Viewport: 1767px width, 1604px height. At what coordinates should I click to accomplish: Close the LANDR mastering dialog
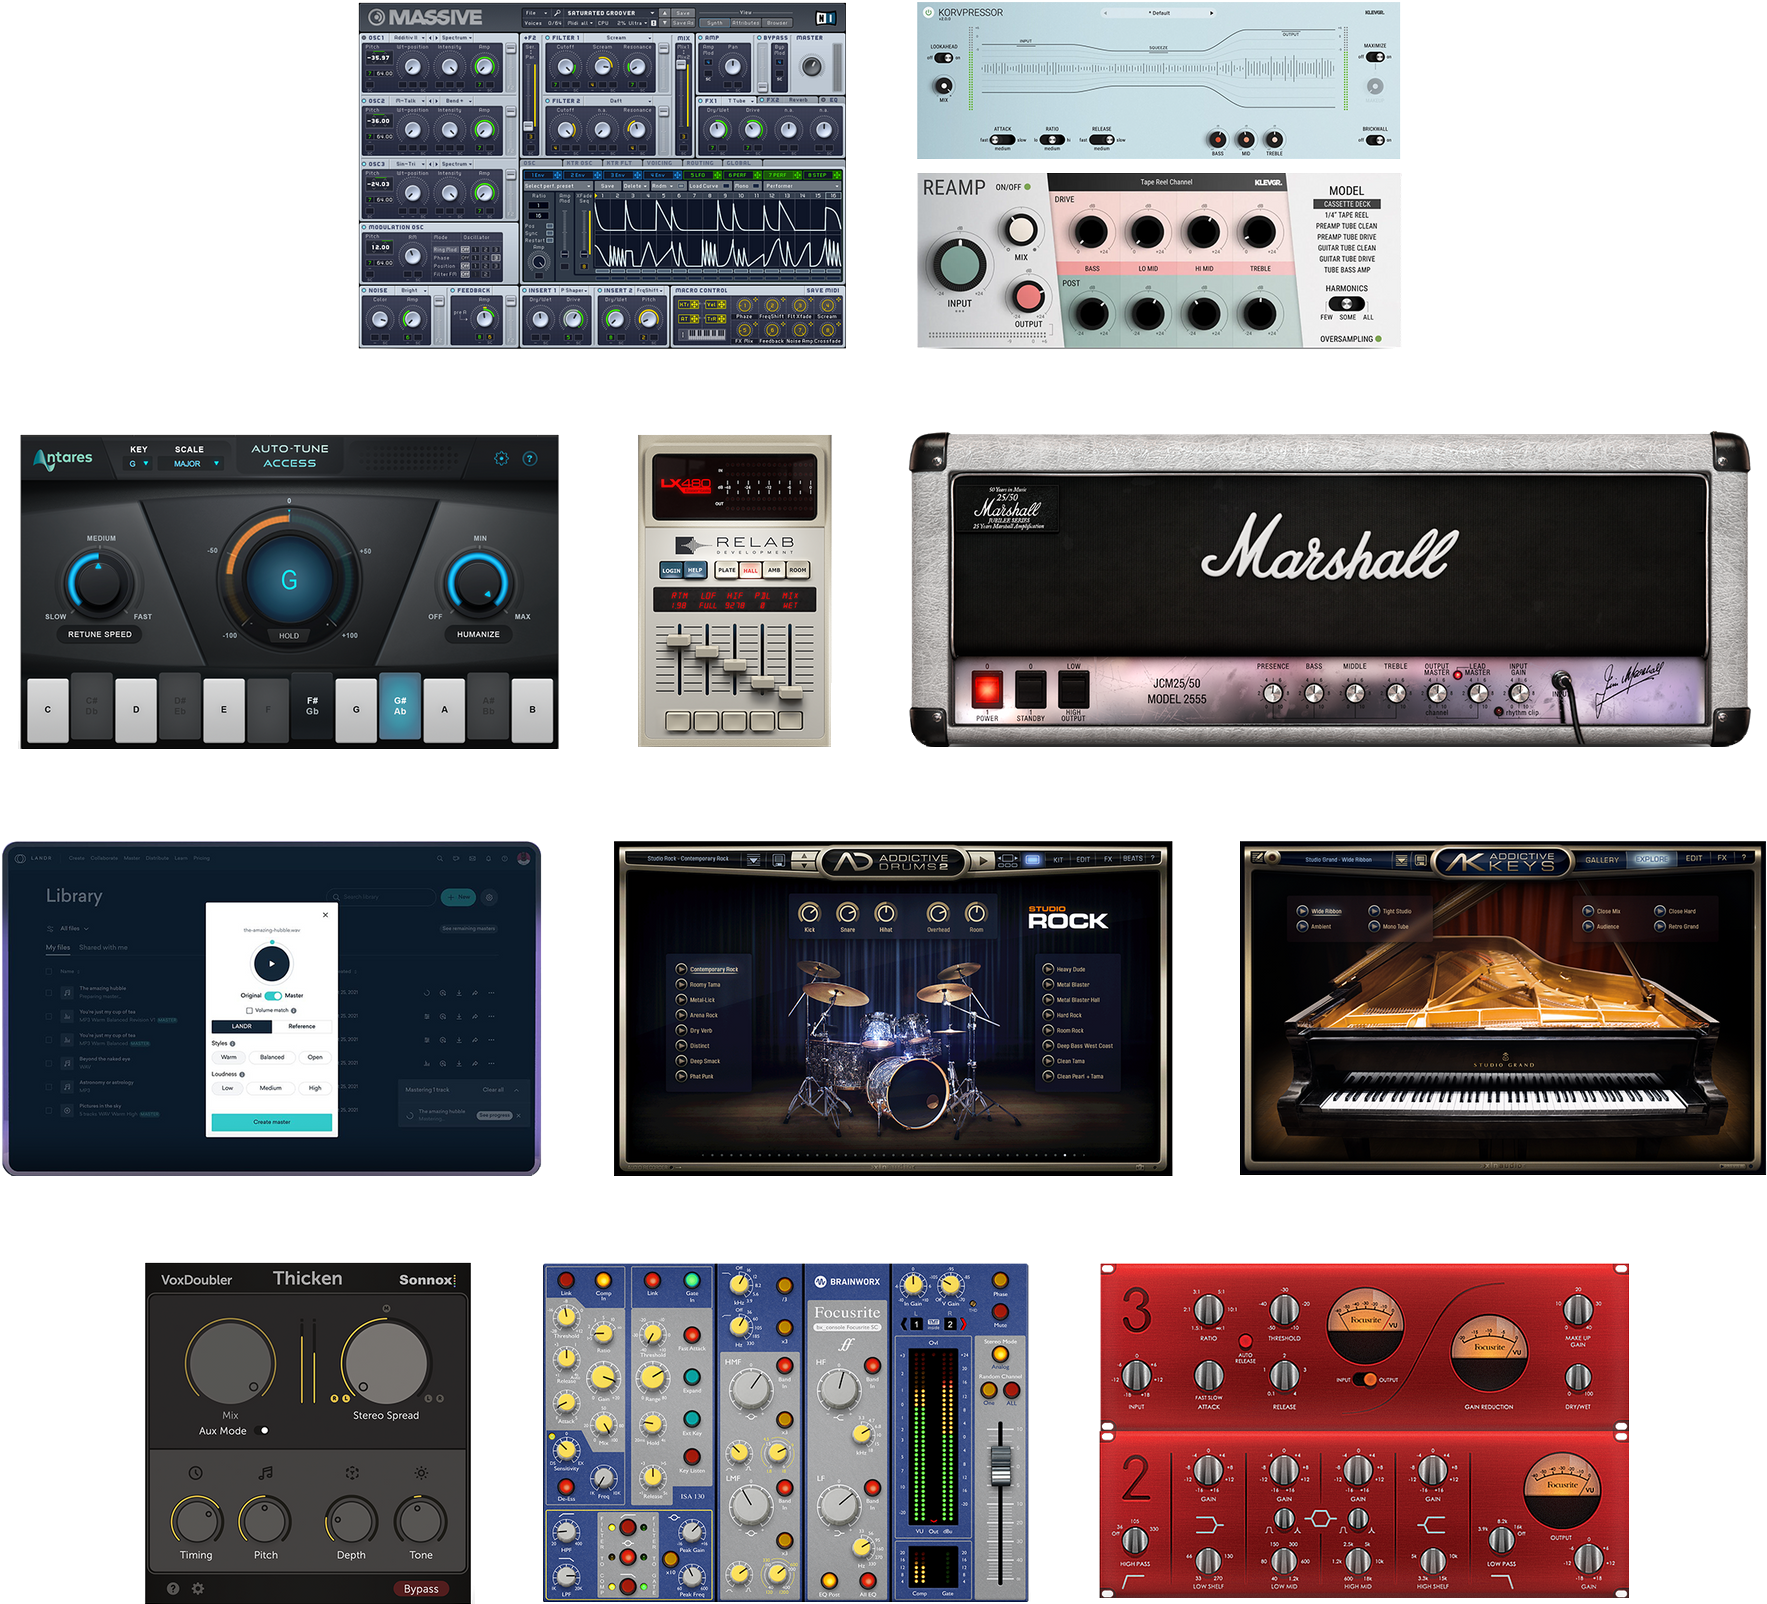[x=325, y=914]
